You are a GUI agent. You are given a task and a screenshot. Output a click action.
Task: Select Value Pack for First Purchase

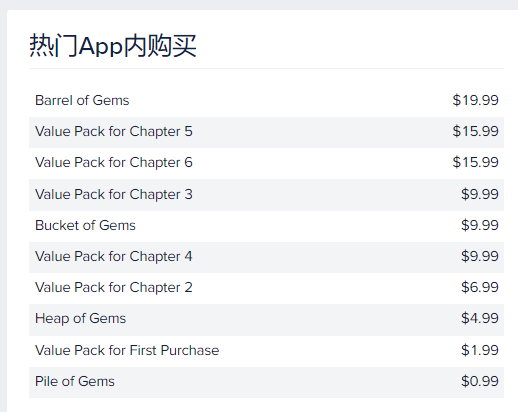pyautogui.click(x=266, y=351)
